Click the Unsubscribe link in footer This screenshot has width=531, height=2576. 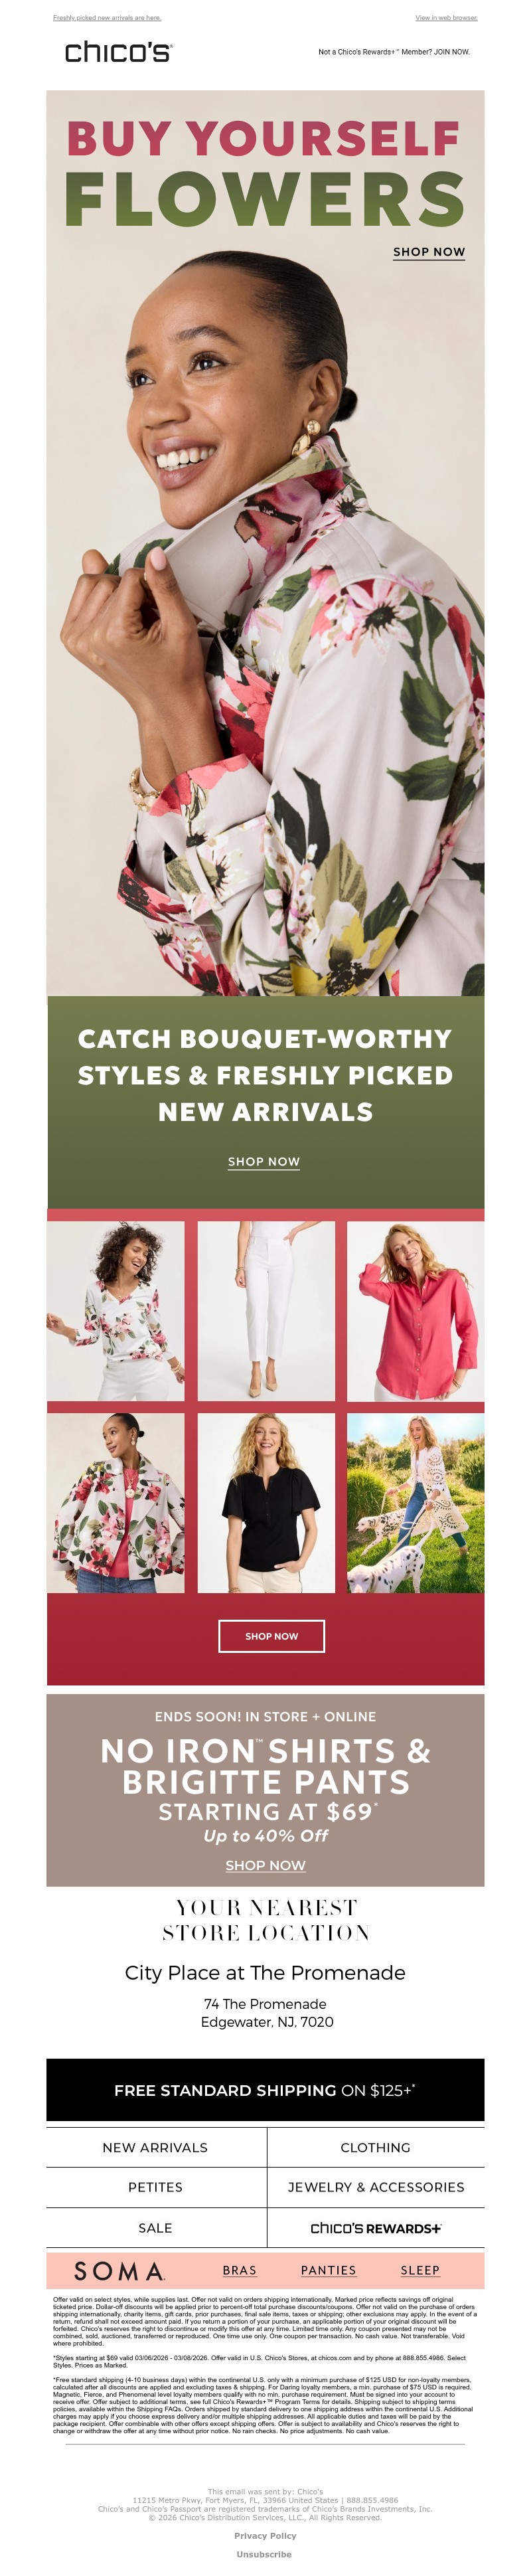click(265, 2554)
